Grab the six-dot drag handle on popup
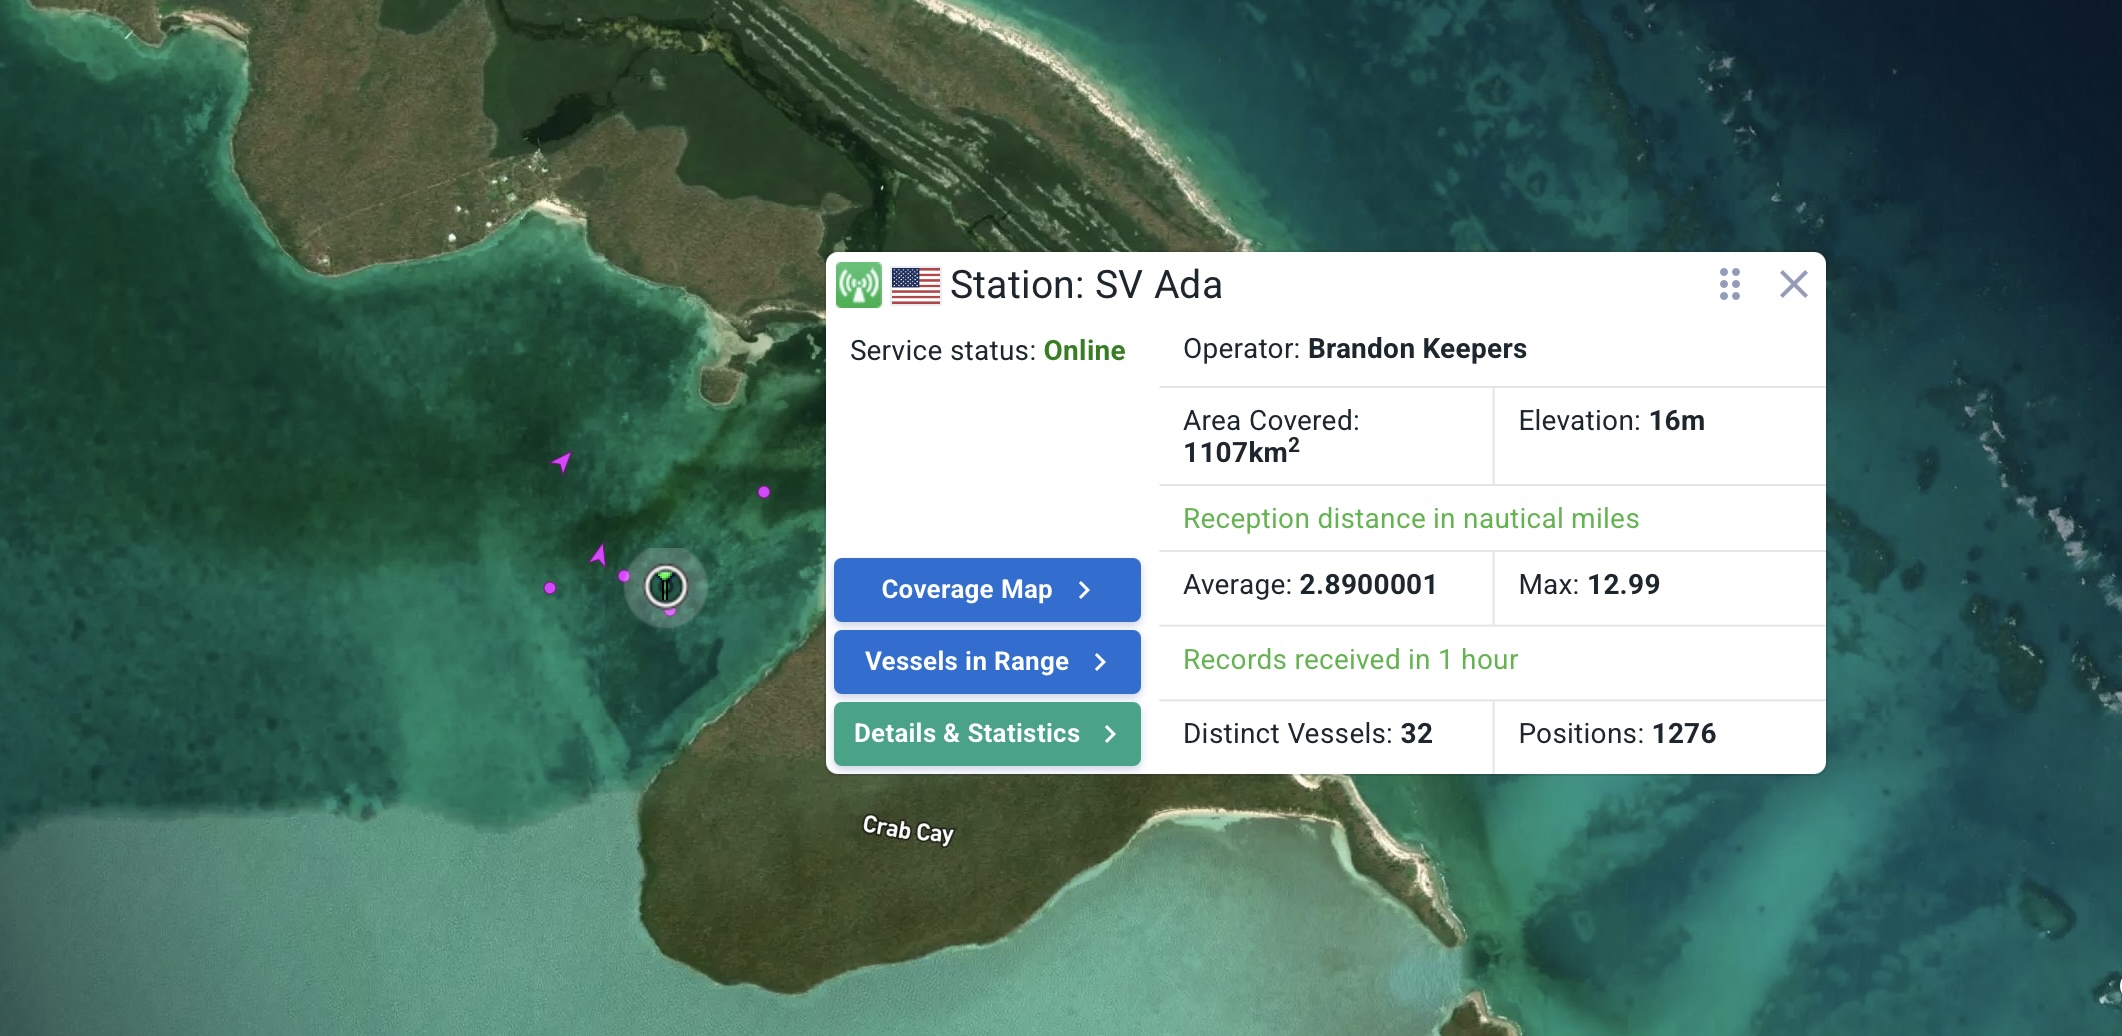 tap(1729, 284)
